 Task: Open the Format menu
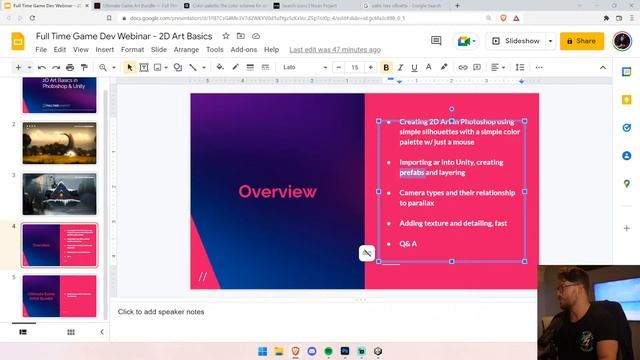coord(132,49)
